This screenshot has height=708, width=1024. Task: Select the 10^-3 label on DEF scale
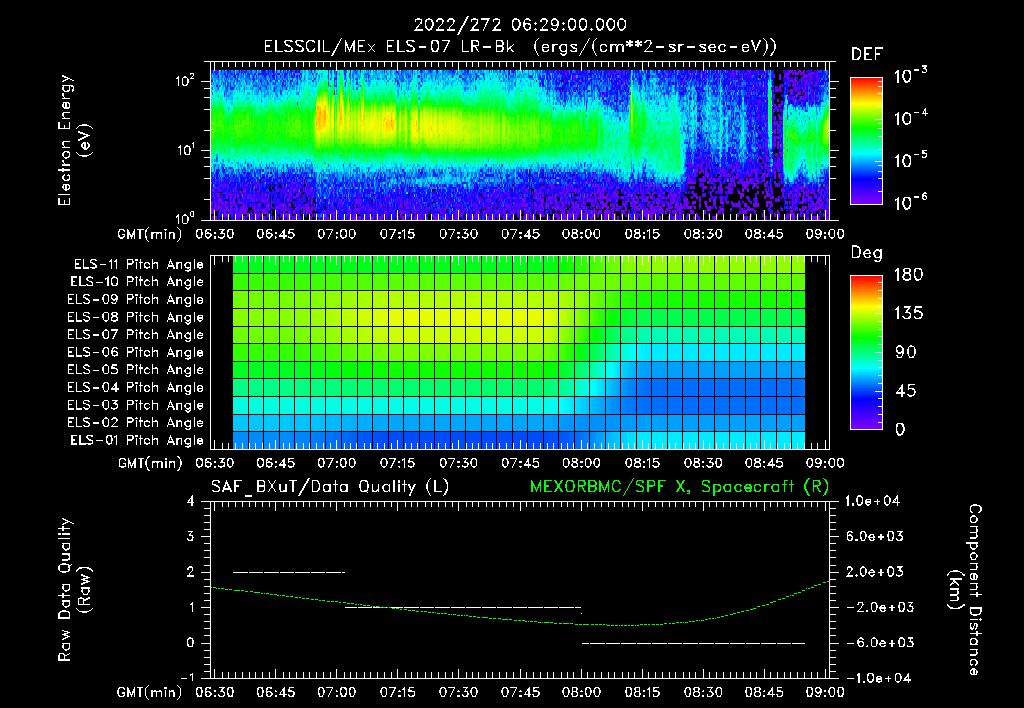(910, 76)
